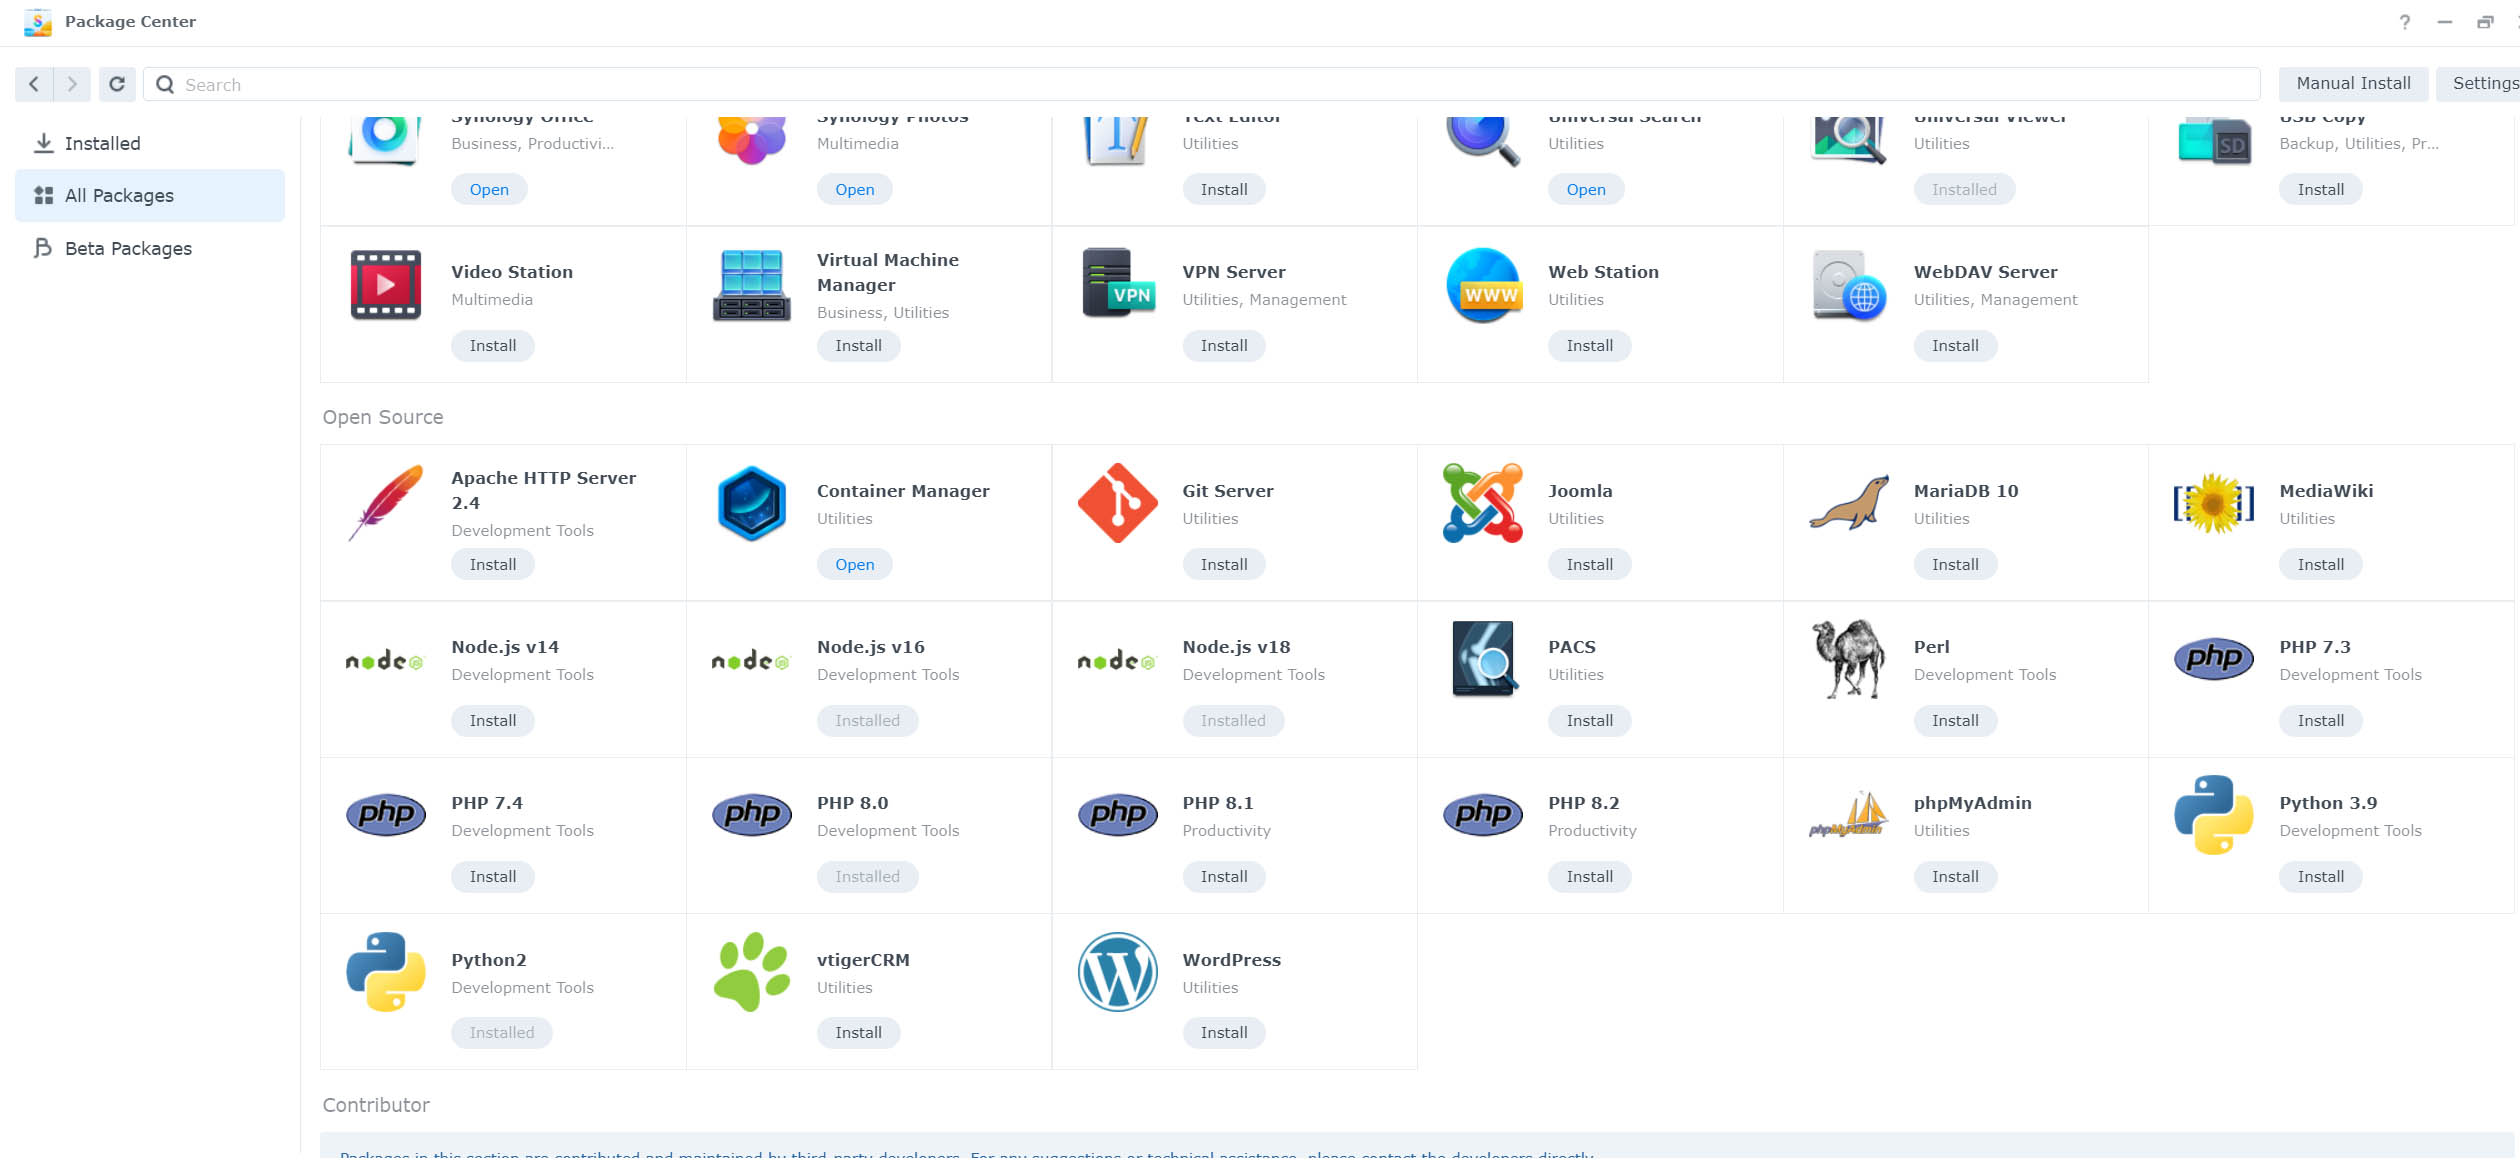Install Web Station package
This screenshot has height=1167, width=2520.
tap(1590, 346)
